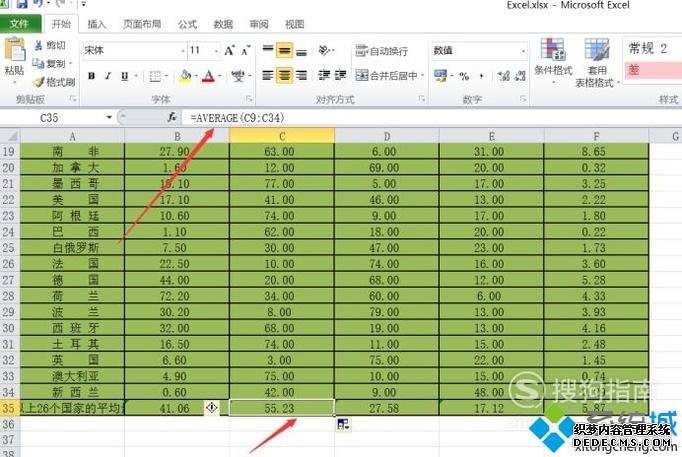Align text left in cell

coord(268,76)
